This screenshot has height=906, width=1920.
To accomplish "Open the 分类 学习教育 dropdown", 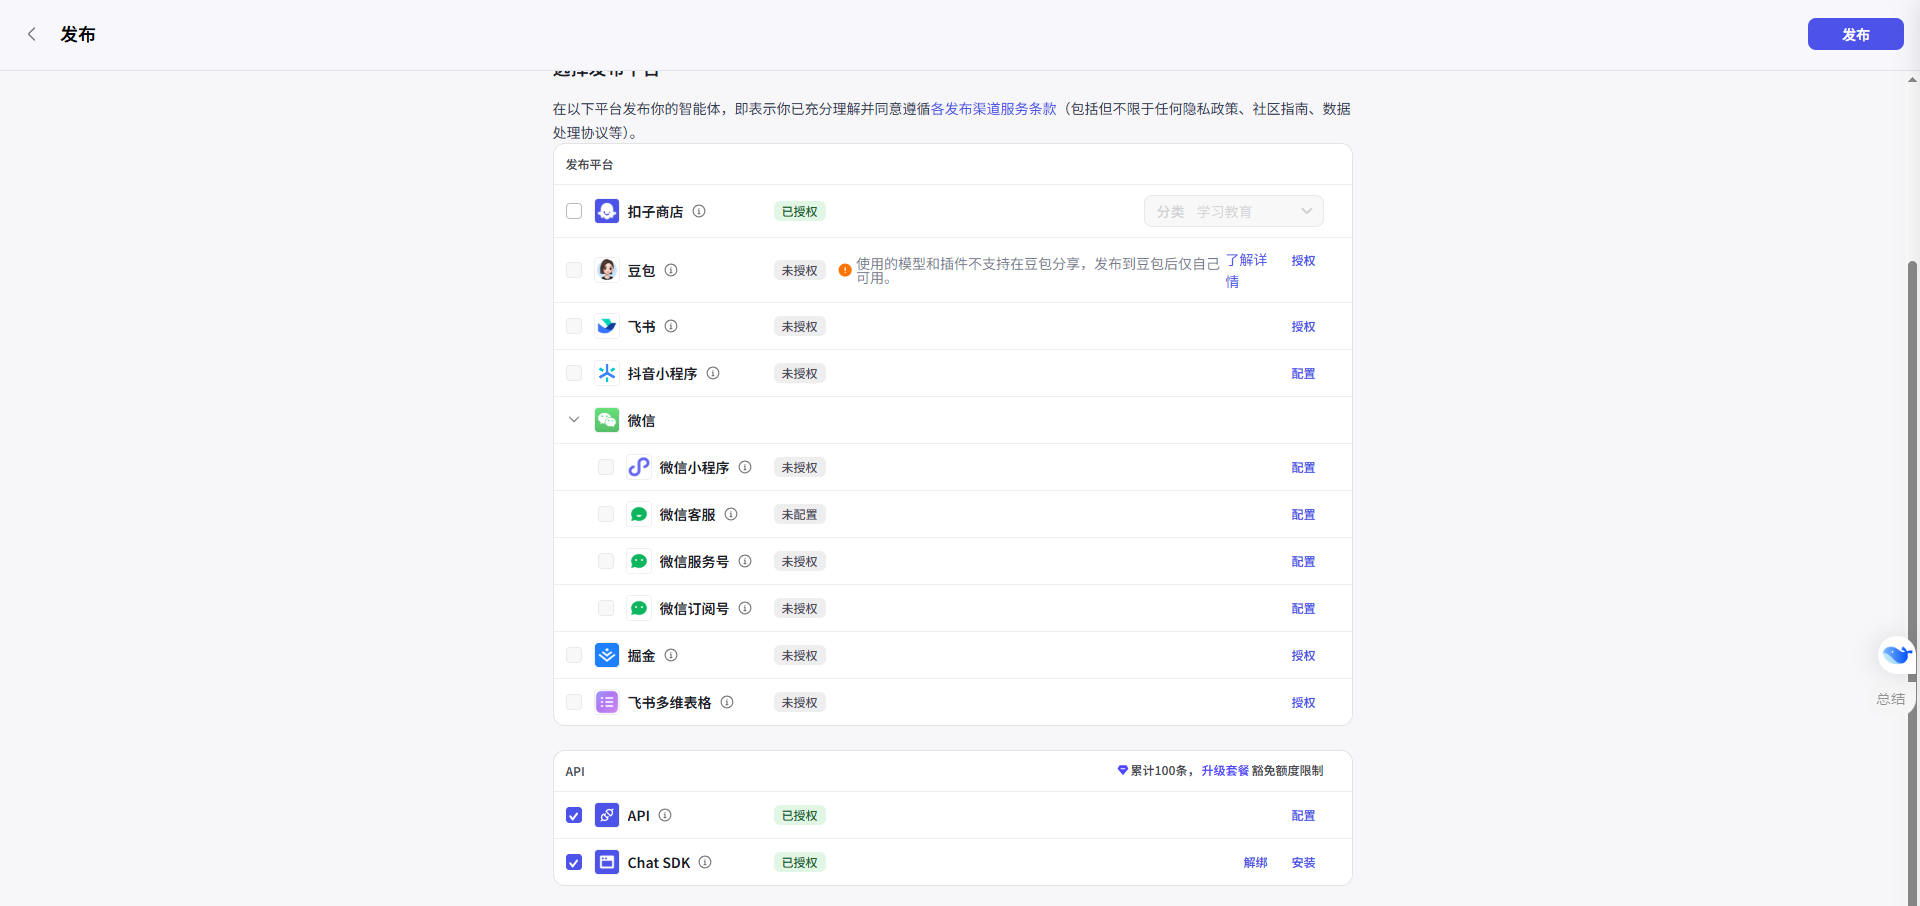I will coord(1234,211).
